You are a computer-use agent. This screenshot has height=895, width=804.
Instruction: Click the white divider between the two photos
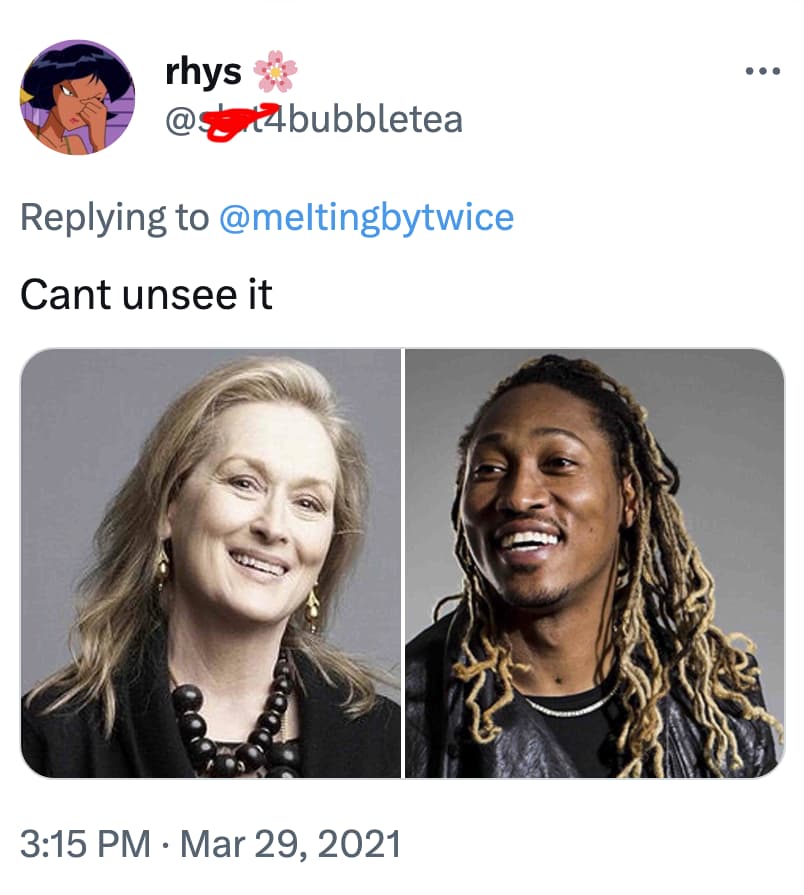click(x=403, y=562)
